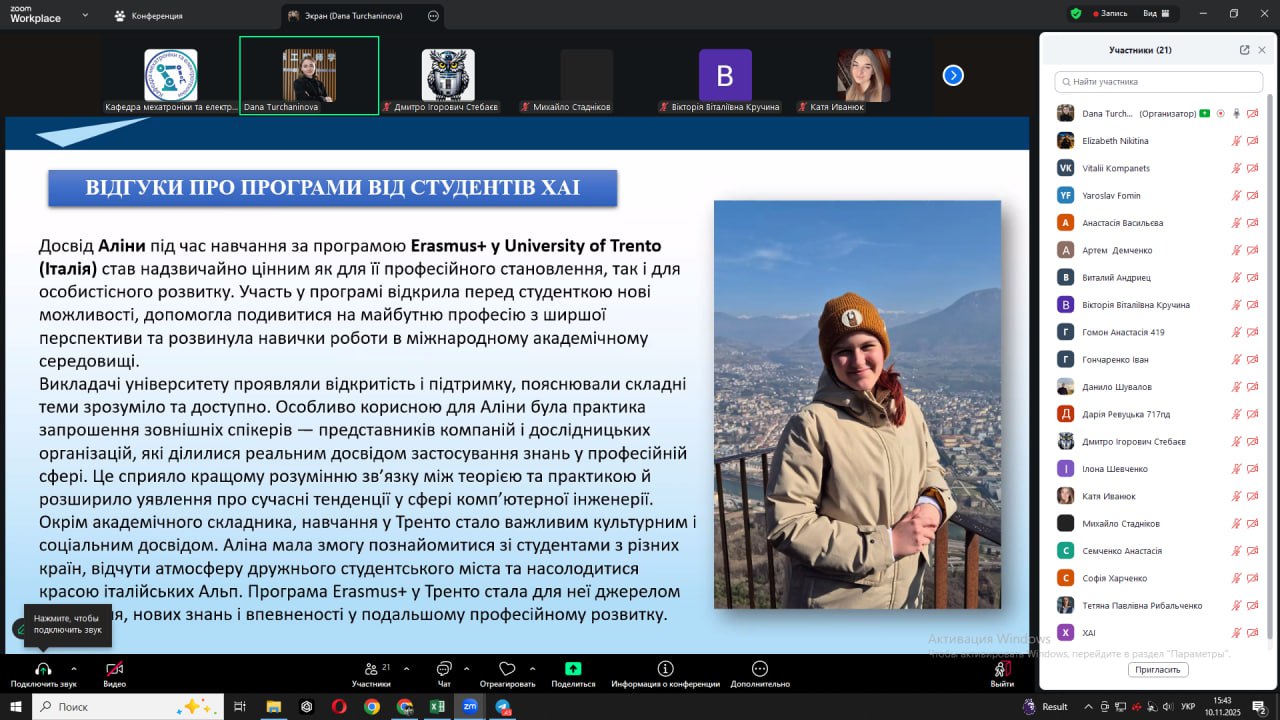Open Информация о конференции info icon
Viewport: 1280px width, 720px height.
click(x=665, y=669)
